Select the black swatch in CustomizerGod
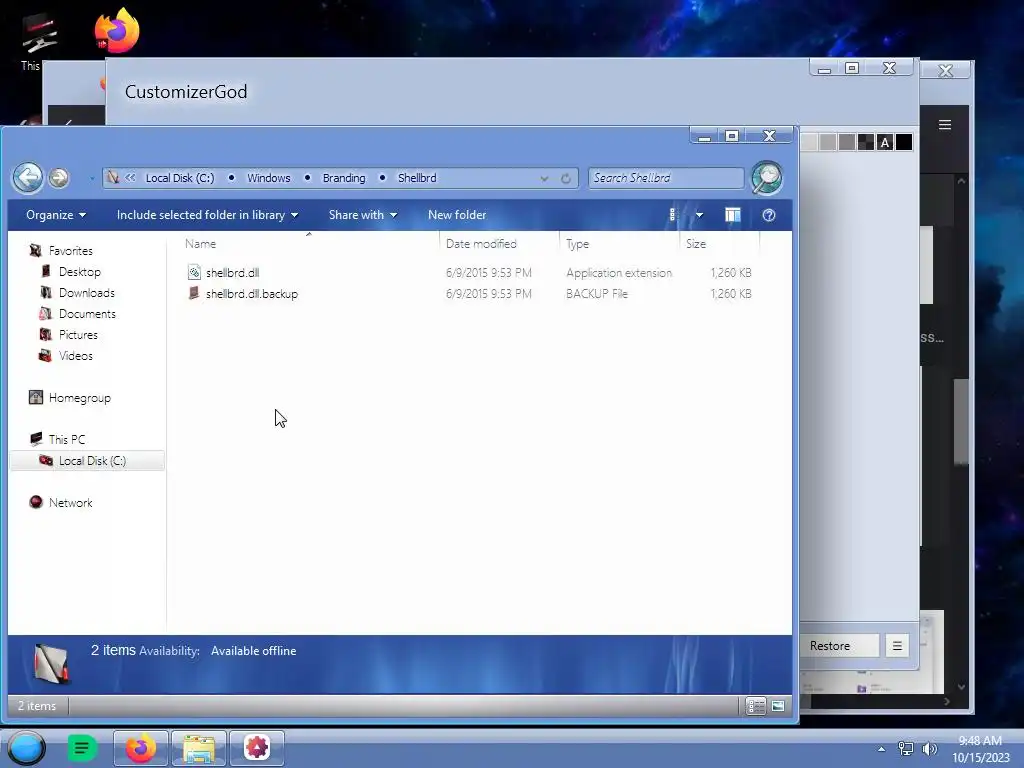 click(x=904, y=142)
